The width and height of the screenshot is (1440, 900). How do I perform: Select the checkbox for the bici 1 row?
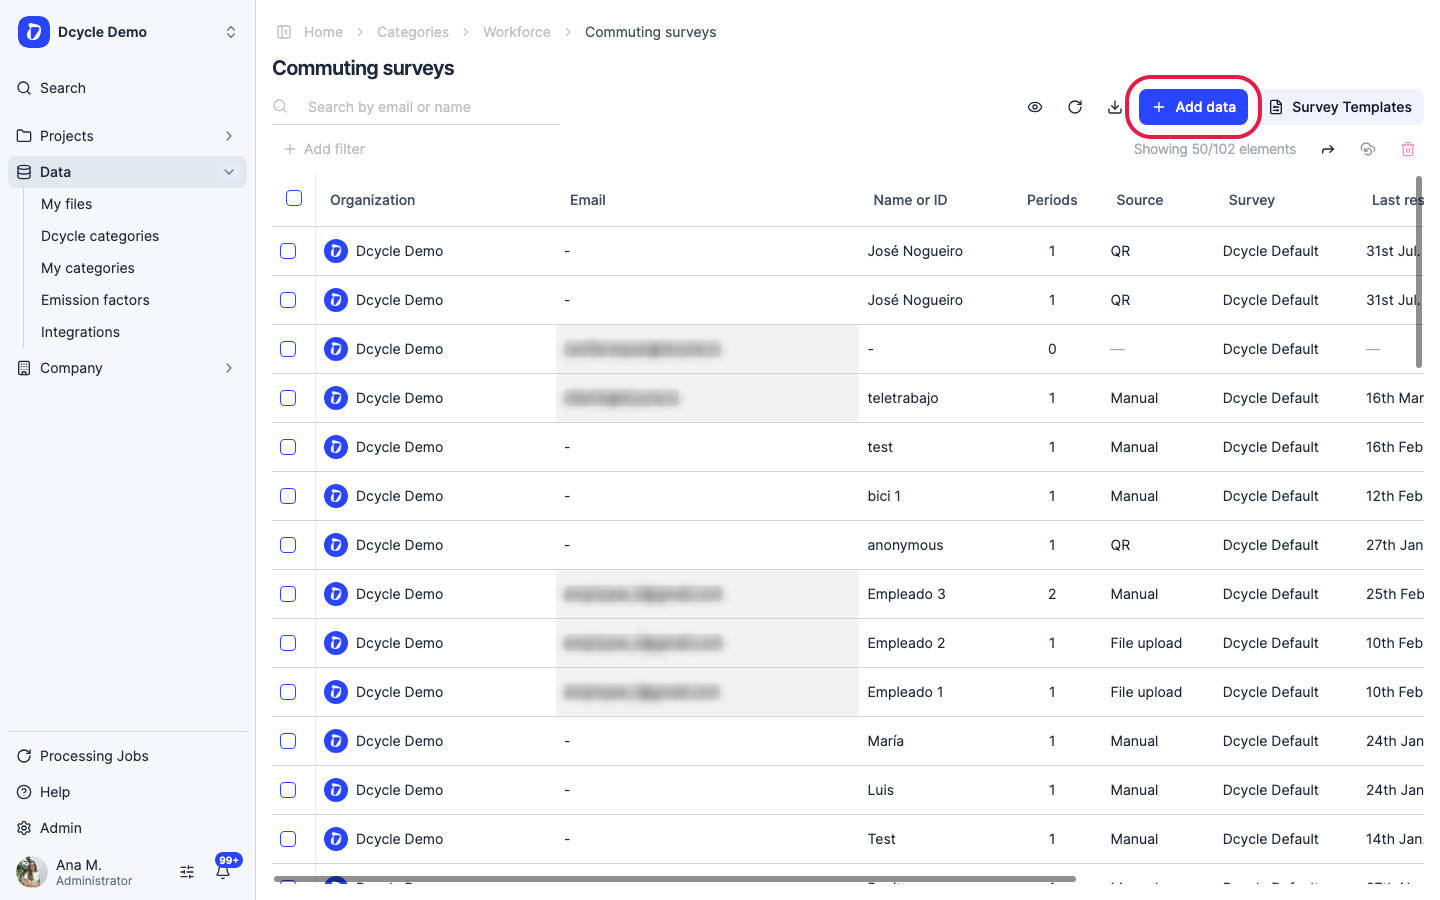point(288,496)
